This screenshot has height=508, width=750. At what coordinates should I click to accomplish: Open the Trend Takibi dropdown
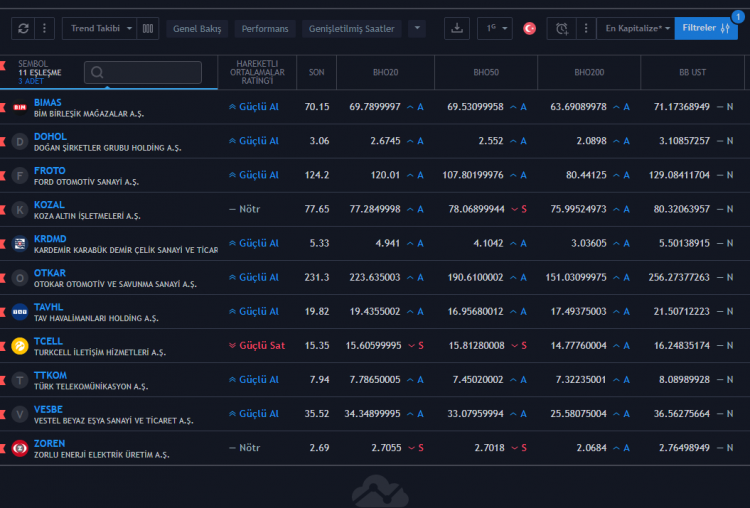click(99, 29)
